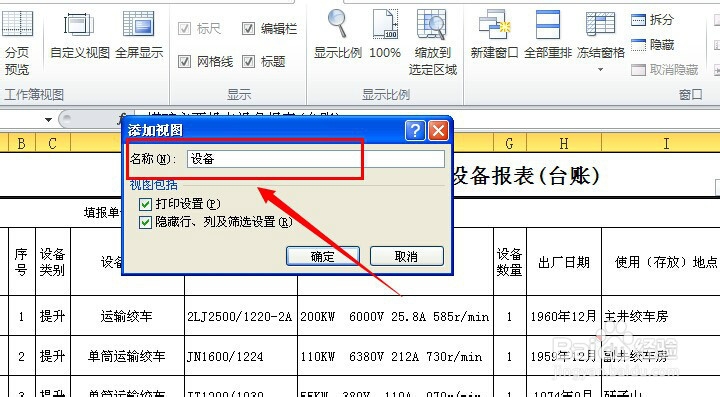Open a New Window (新建窗口)
Viewport: 720px width, 397px height.
coord(494,35)
